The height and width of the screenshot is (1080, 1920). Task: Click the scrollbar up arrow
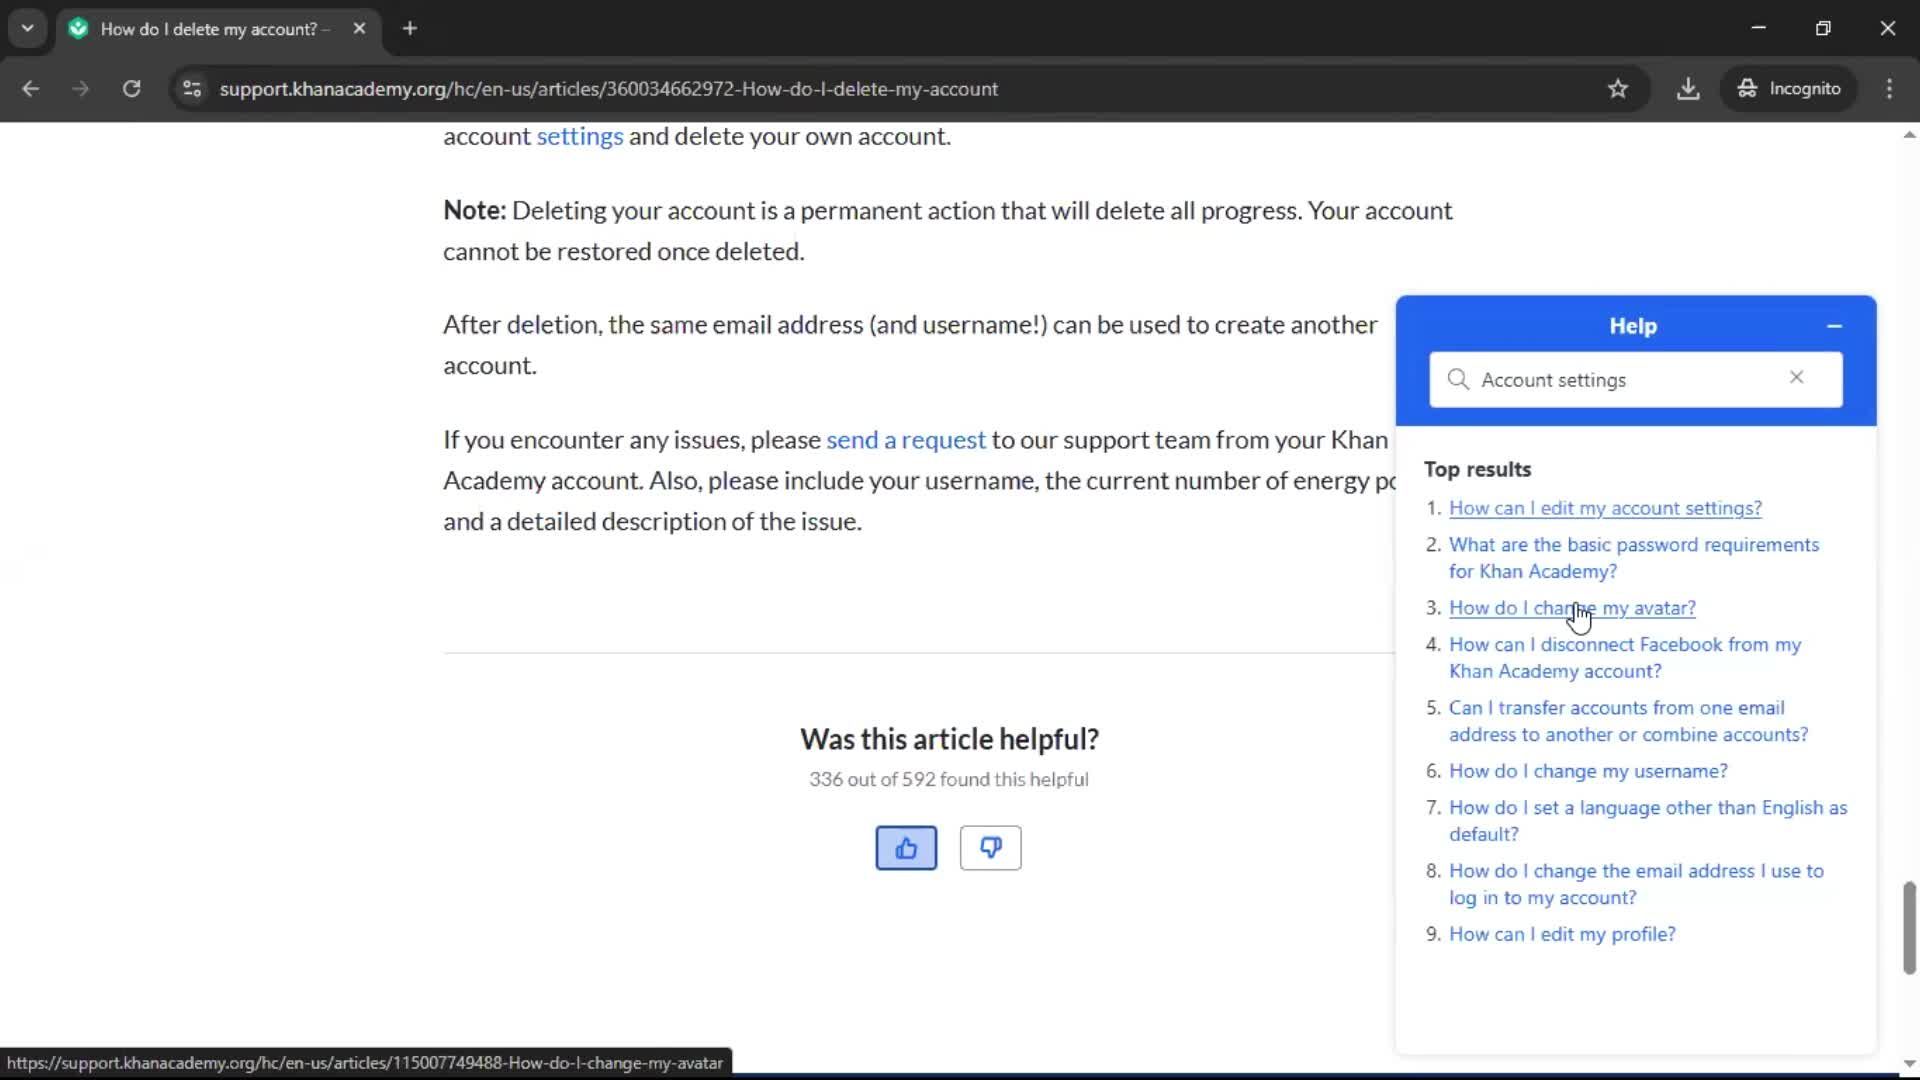pyautogui.click(x=1909, y=135)
